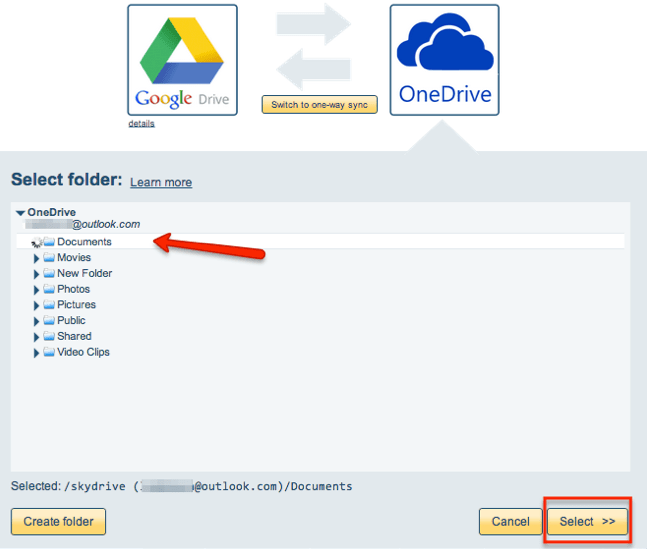Click the OneDrive service logo
This screenshot has width=647, height=549.
(x=444, y=60)
